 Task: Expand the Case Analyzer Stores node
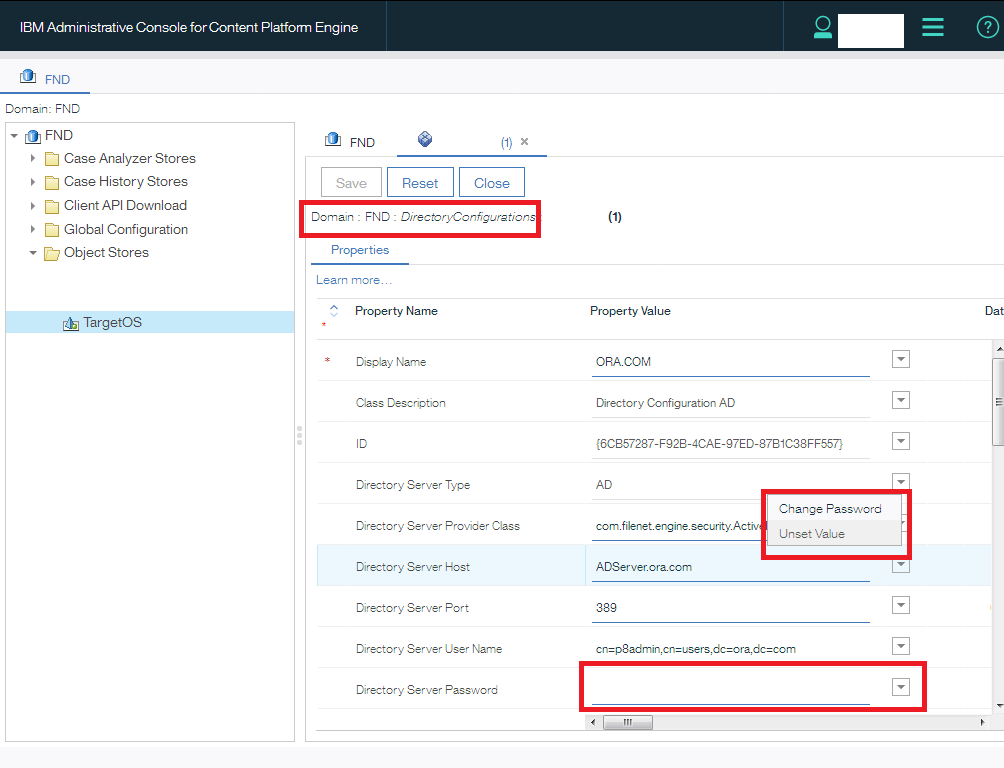click(33, 158)
